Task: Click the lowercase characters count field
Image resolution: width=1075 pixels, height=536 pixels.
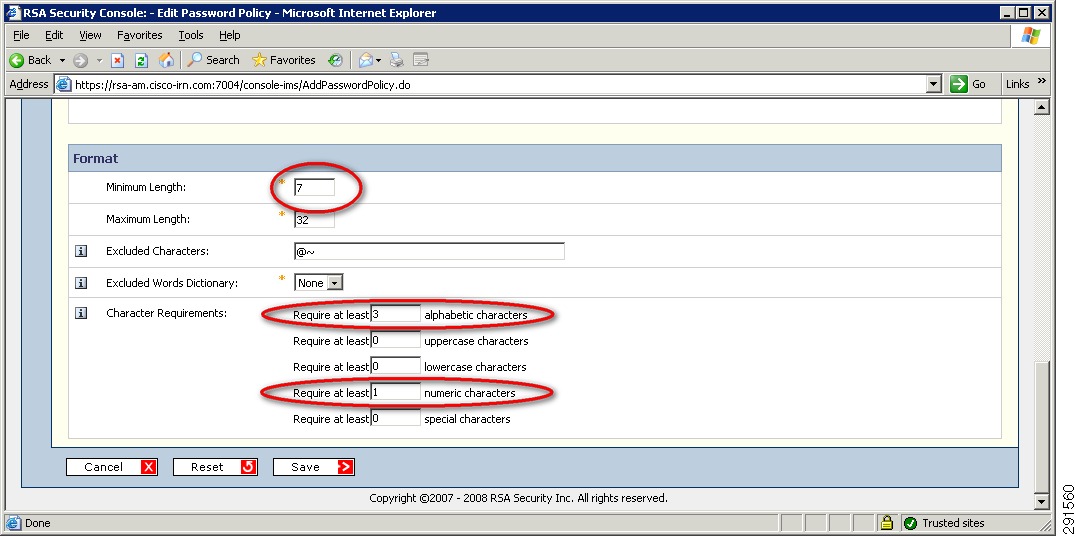Action: pyautogui.click(x=396, y=367)
